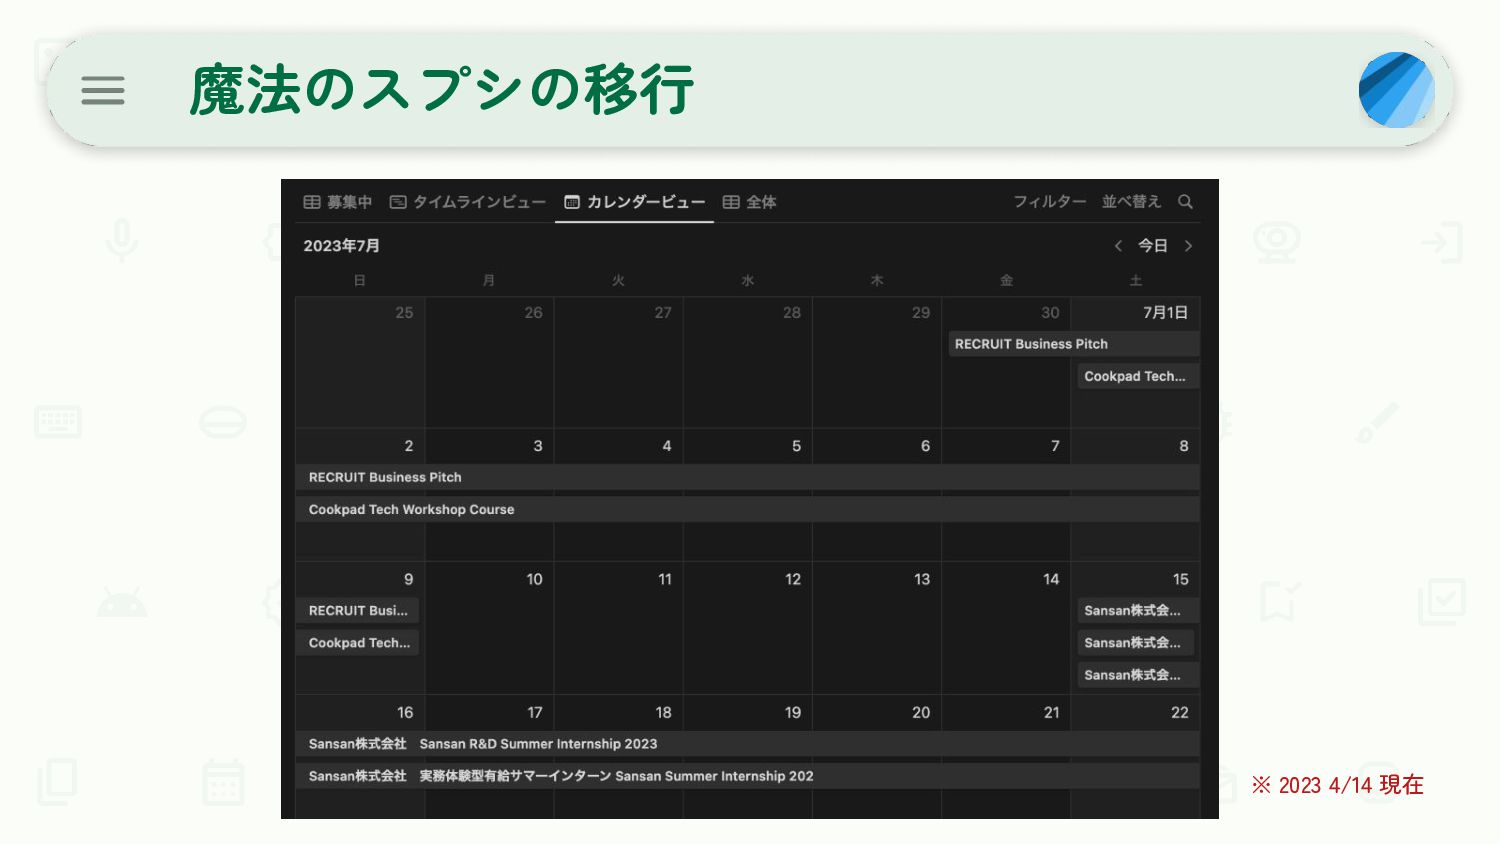Open the フィルター option
The height and width of the screenshot is (844, 1500).
(x=1049, y=202)
